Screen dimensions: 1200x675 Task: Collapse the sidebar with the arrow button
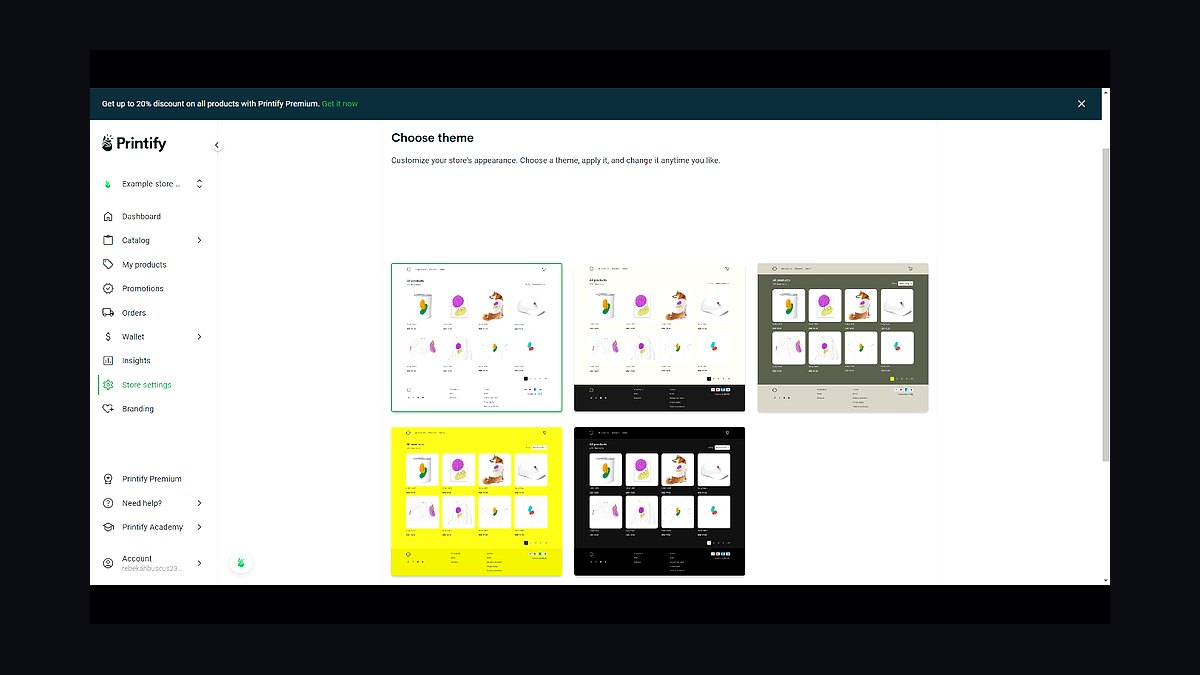coord(217,145)
